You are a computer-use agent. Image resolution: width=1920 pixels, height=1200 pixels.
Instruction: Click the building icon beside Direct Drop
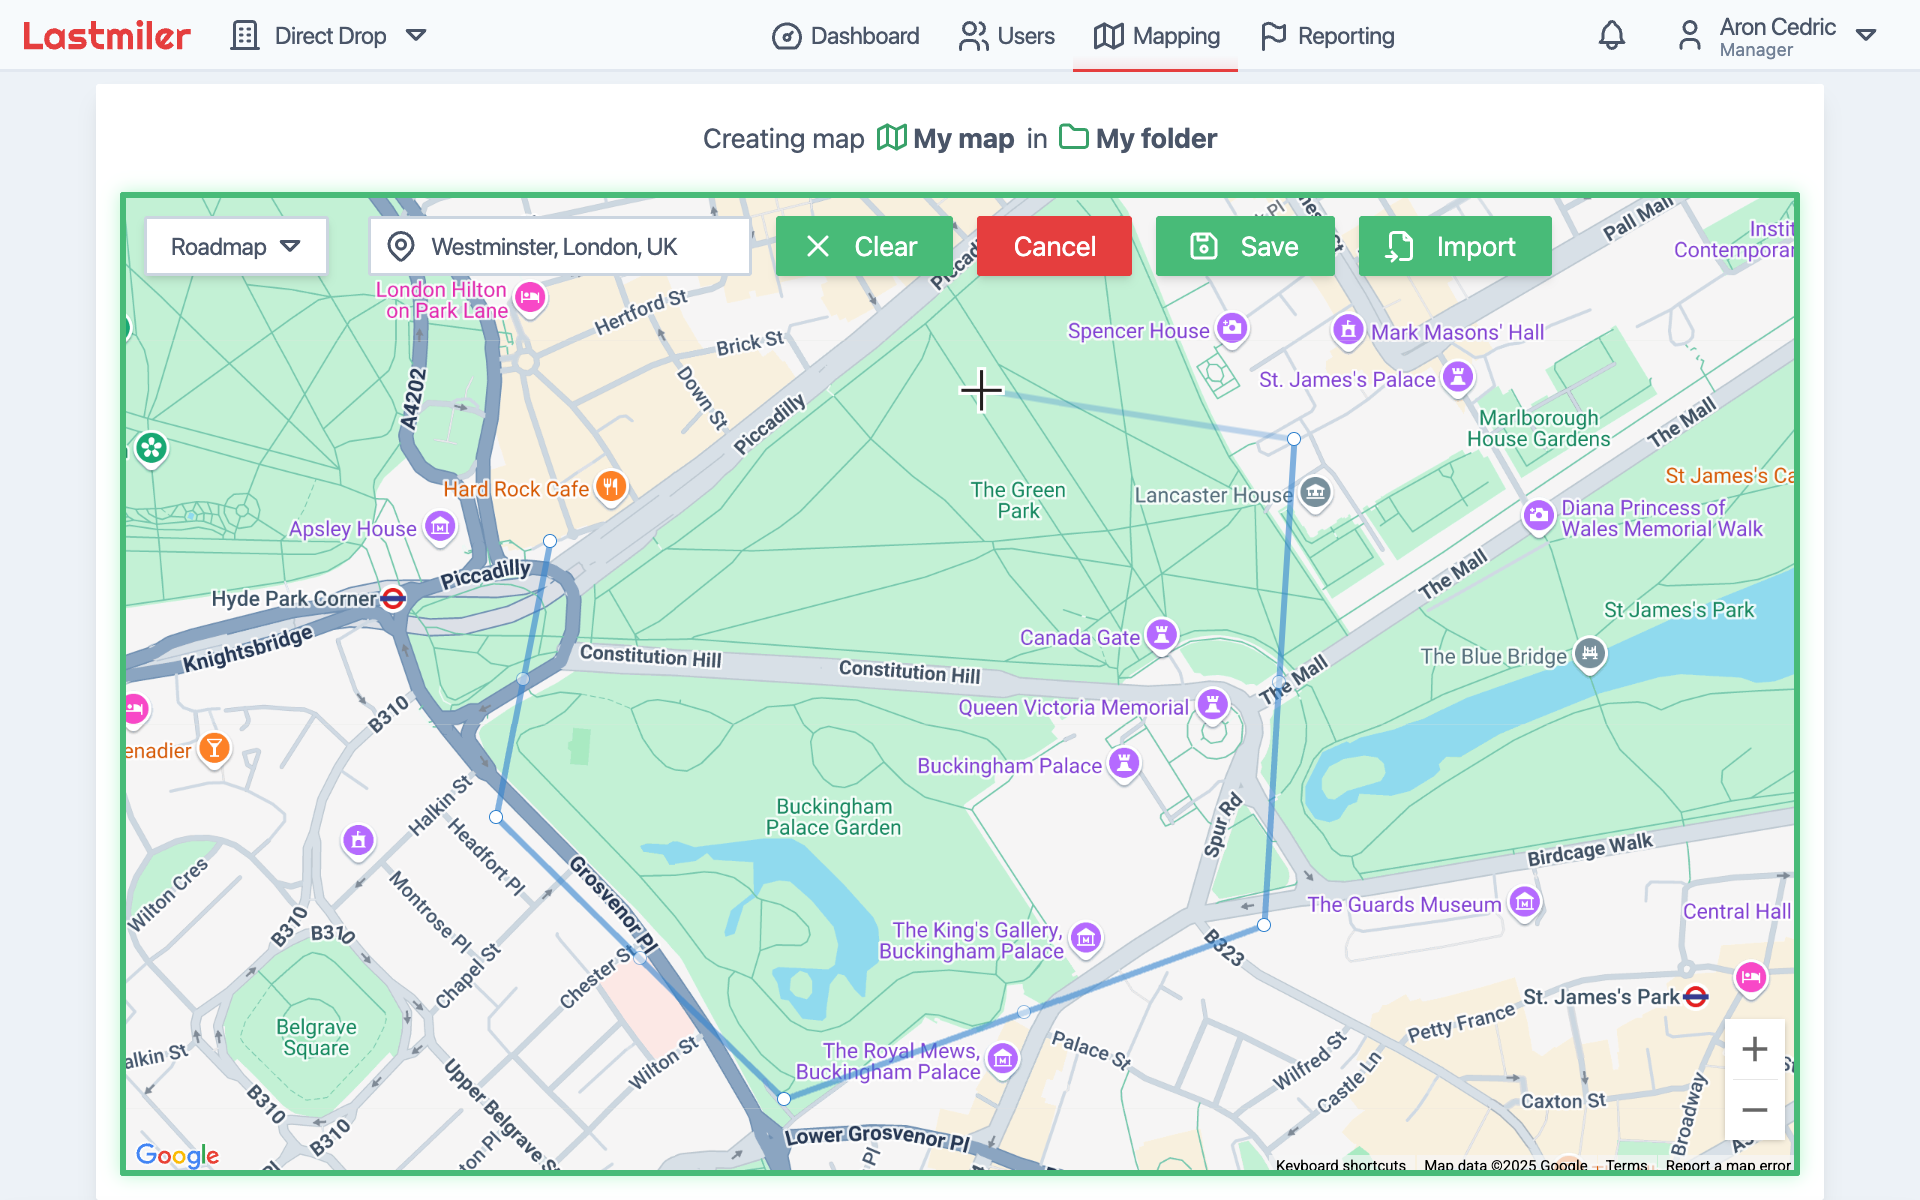point(245,36)
